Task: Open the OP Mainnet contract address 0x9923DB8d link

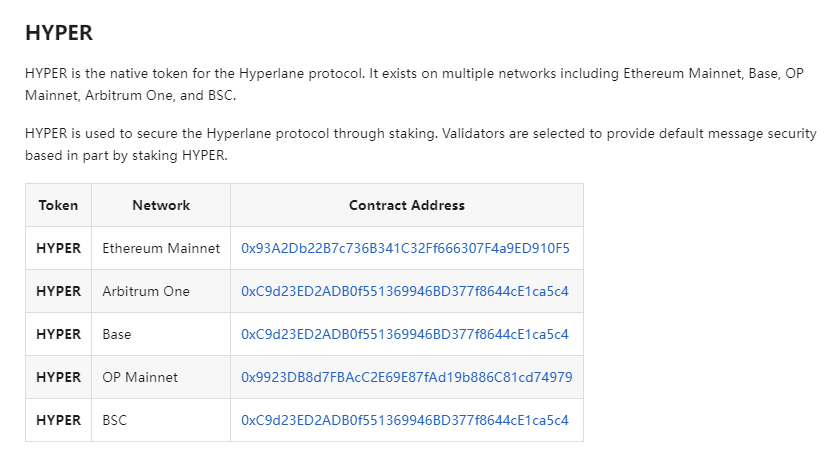Action: [406, 377]
